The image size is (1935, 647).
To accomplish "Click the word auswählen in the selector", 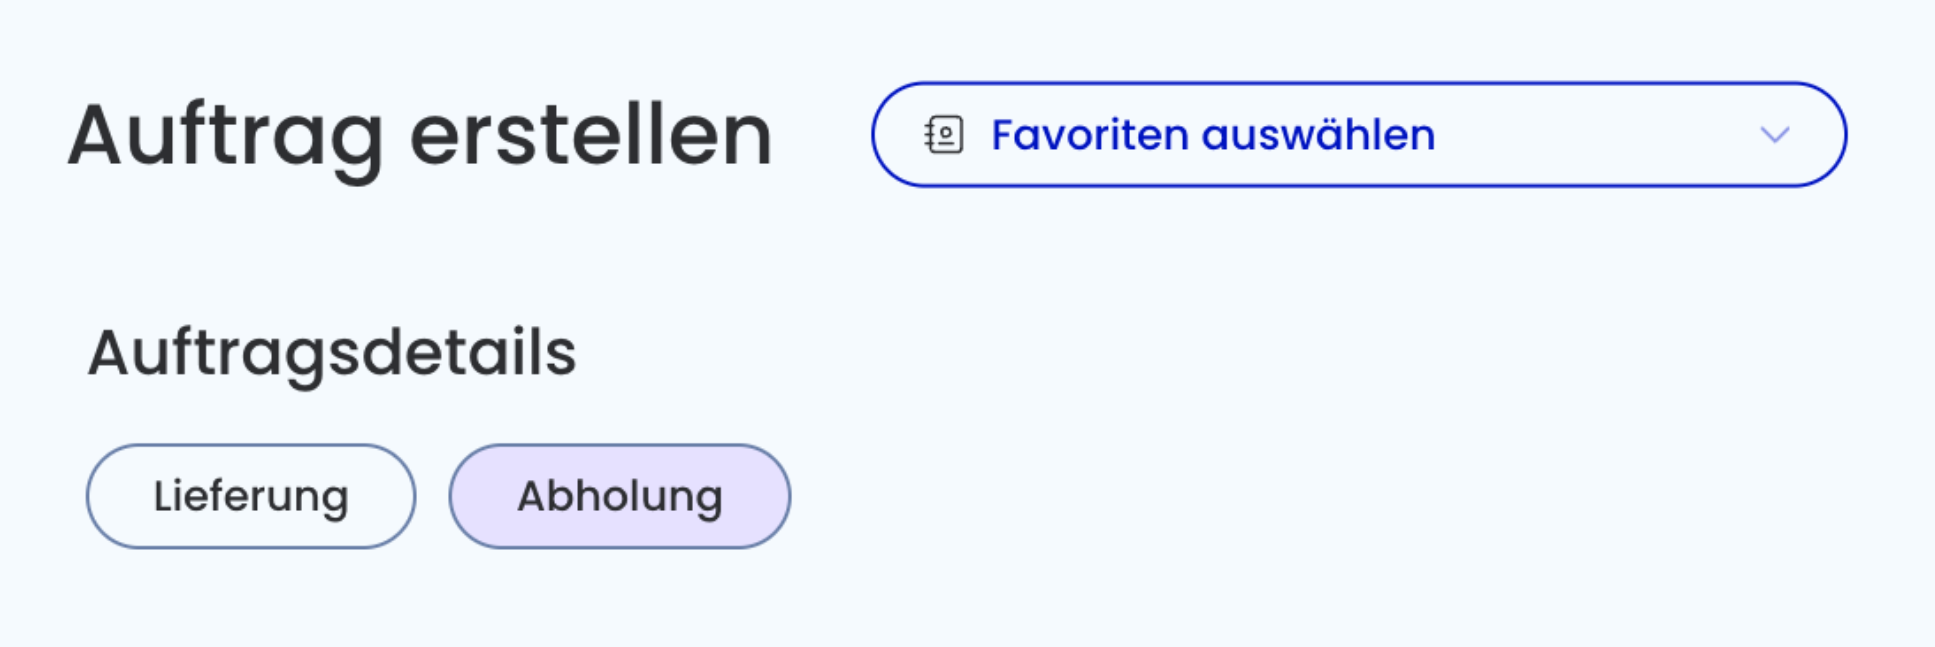I will click(1319, 135).
